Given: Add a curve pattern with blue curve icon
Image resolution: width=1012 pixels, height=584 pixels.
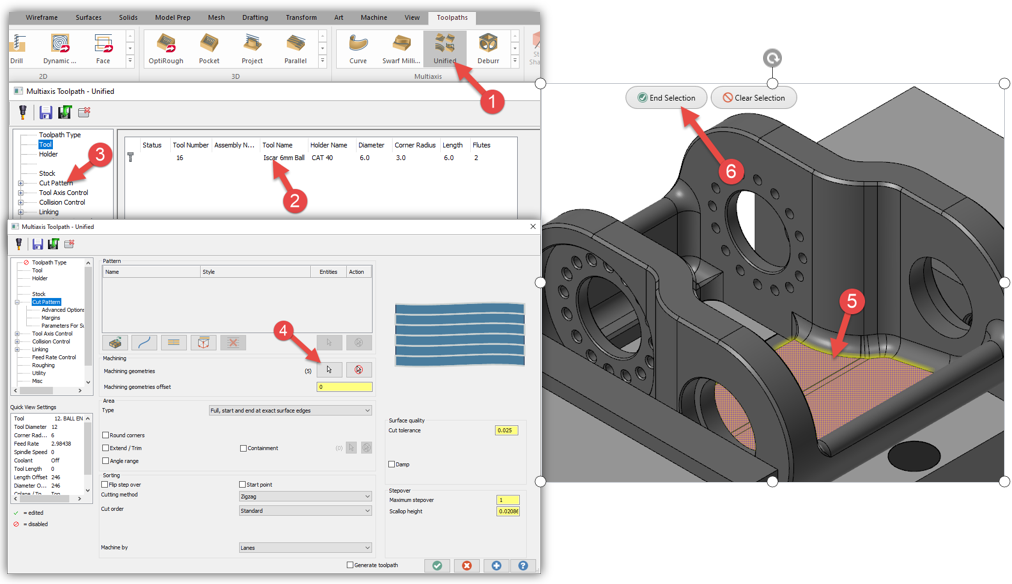Looking at the screenshot, I should (x=145, y=343).
